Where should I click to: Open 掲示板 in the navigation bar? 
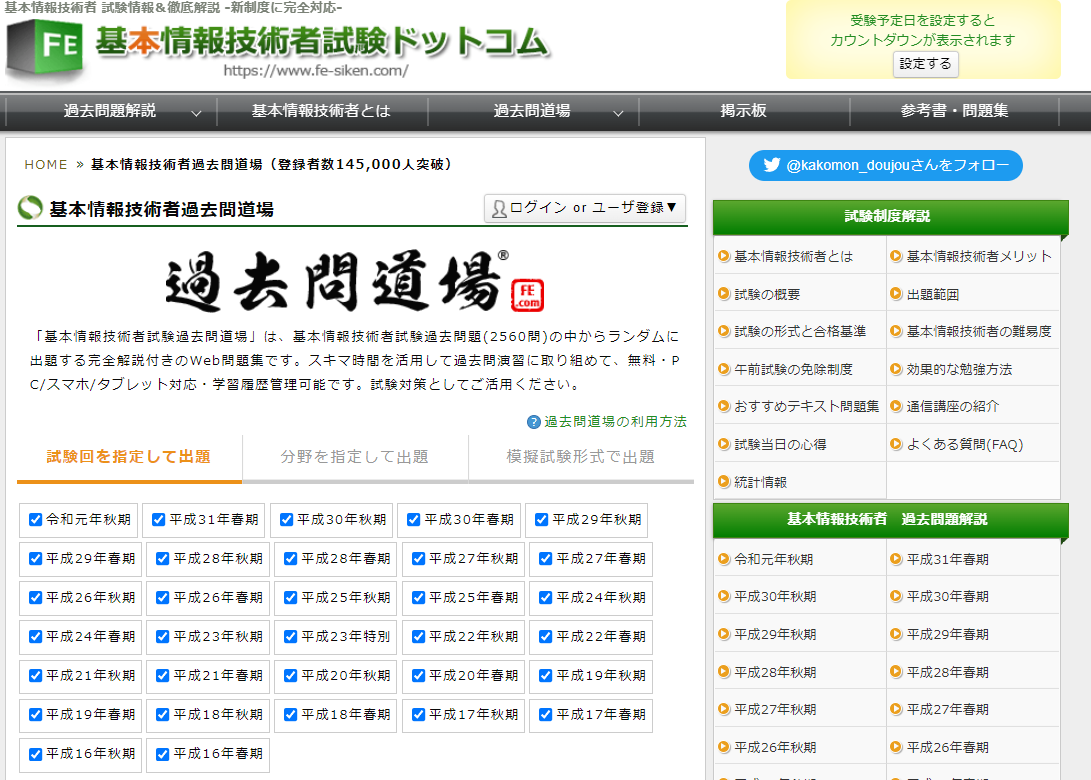click(743, 111)
